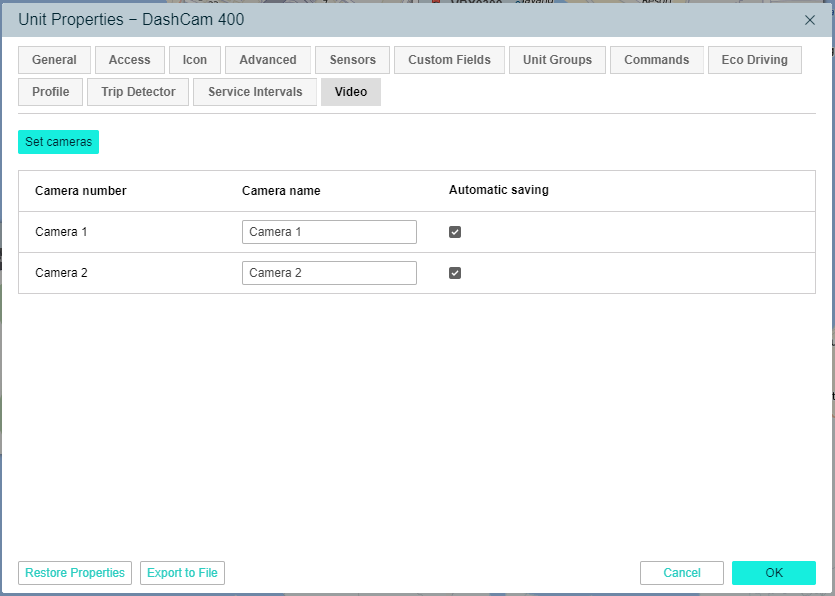Click the Camera name column header
The image size is (835, 596).
coord(281,191)
